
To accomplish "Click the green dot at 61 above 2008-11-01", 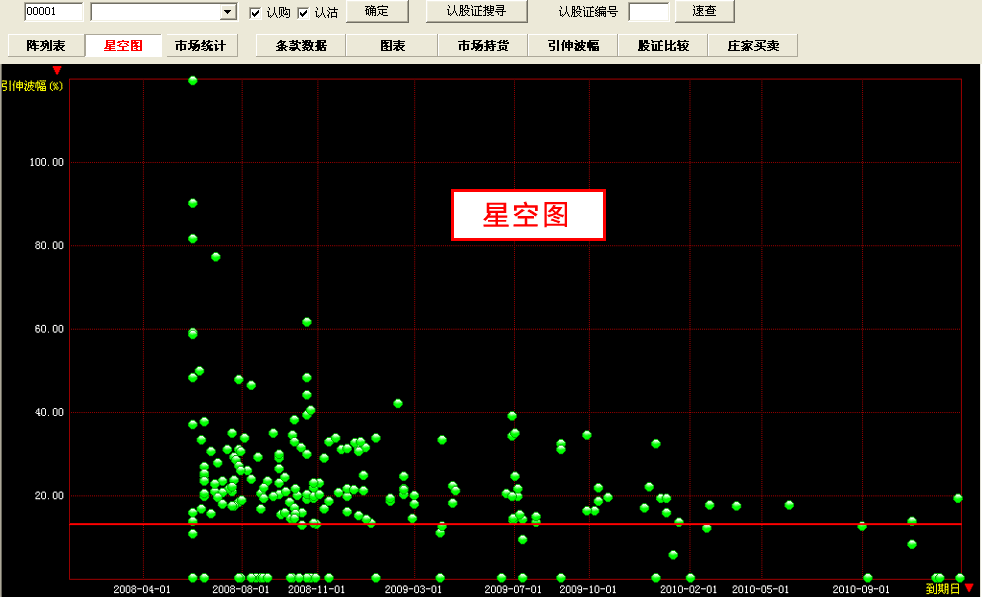I will tap(307, 322).
